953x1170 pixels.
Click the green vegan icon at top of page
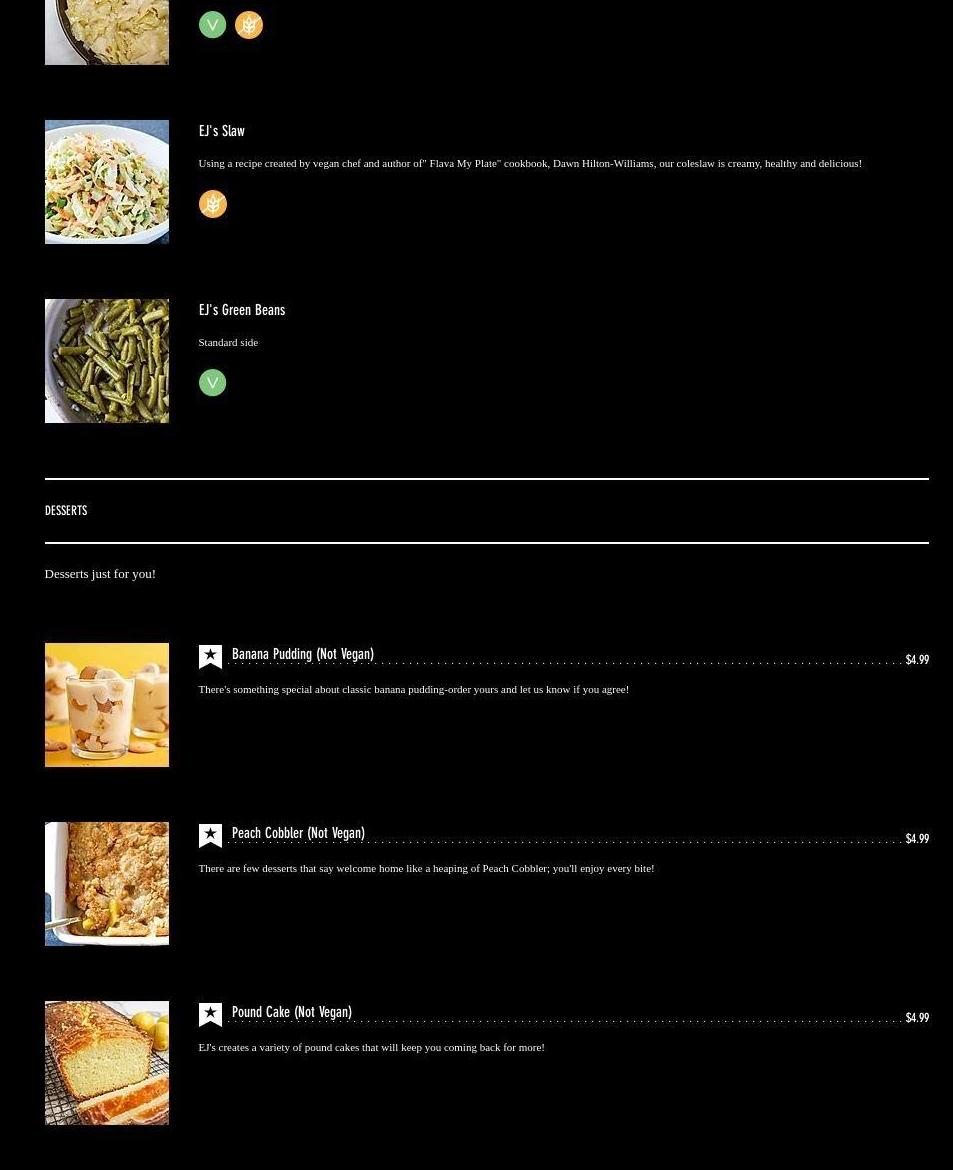[x=213, y=25]
